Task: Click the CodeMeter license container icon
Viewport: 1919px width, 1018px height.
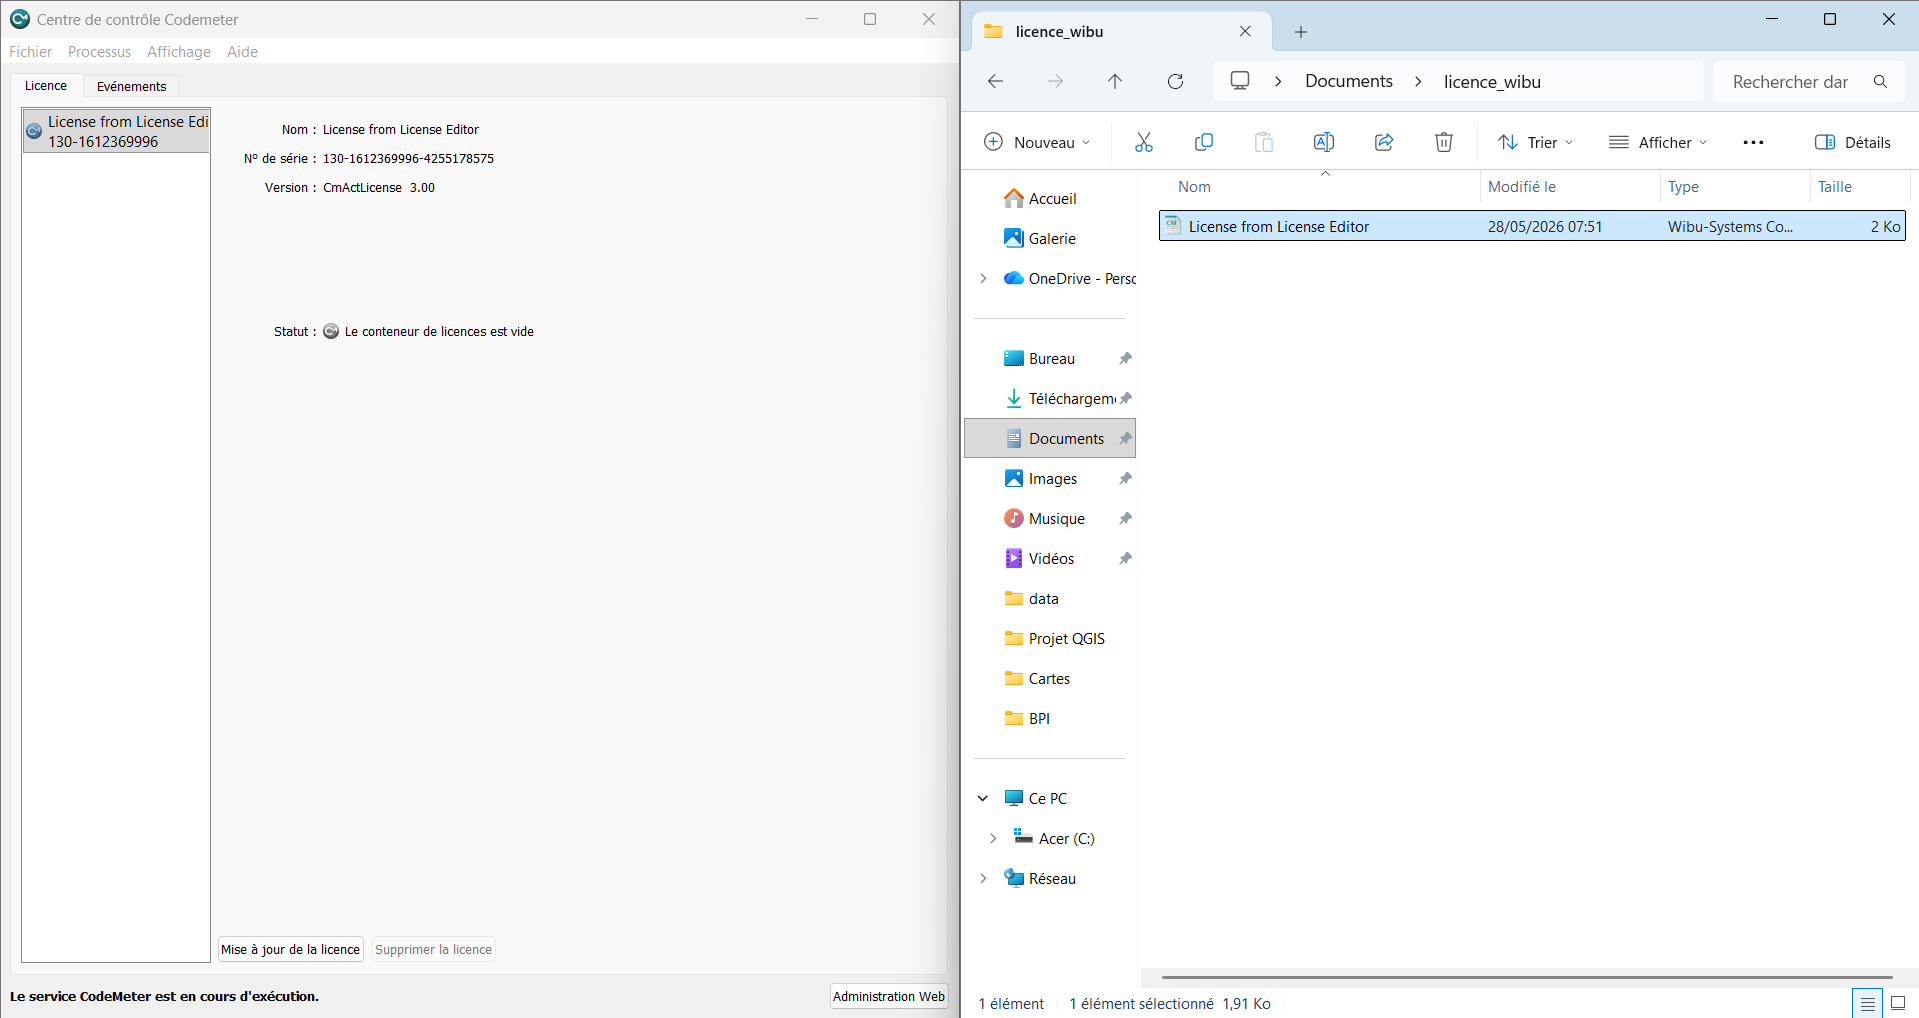Action: coord(34,131)
